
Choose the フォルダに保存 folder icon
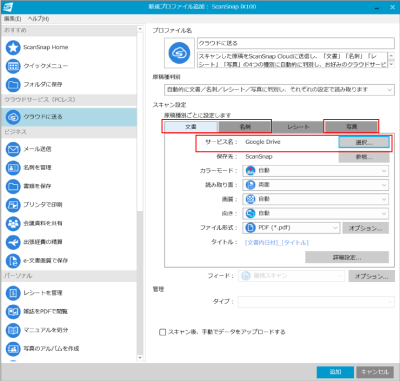13,85
